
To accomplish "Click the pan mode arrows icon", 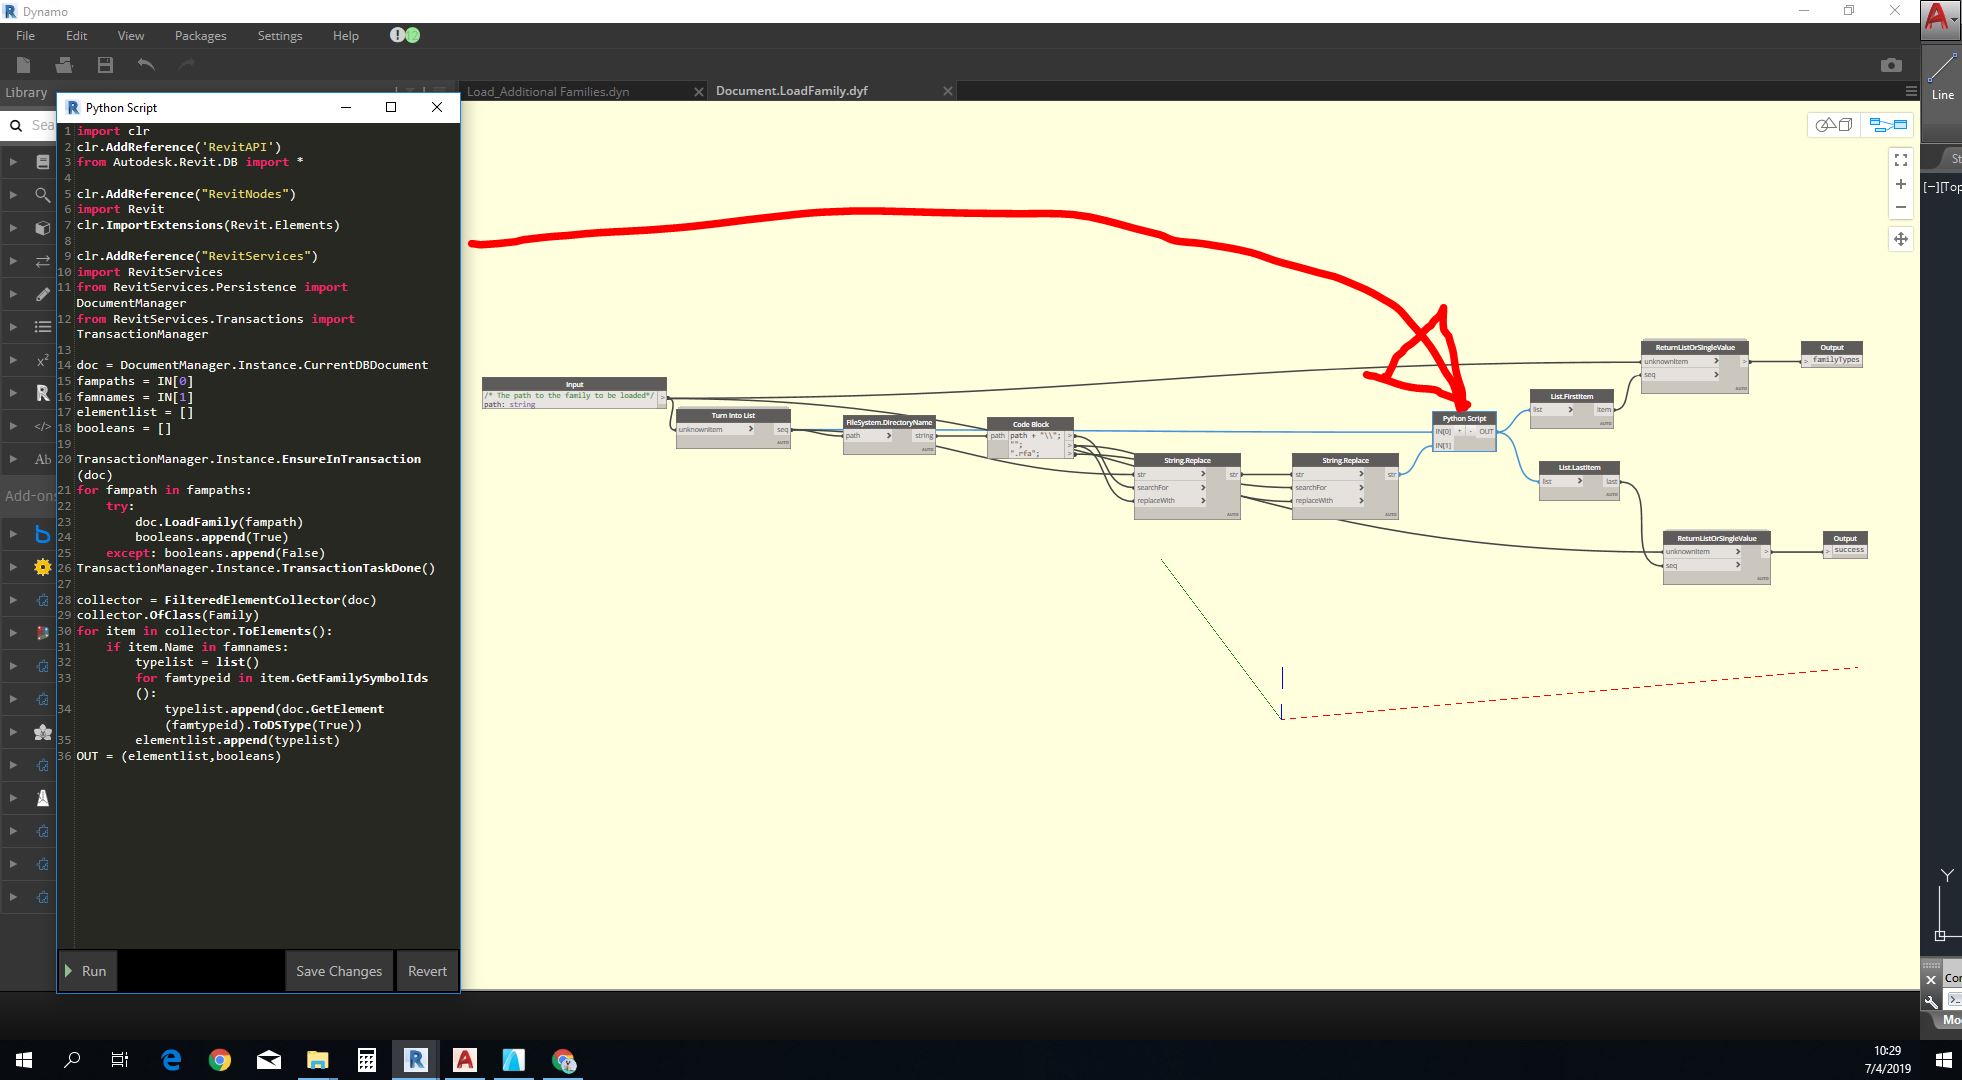I will point(1900,239).
